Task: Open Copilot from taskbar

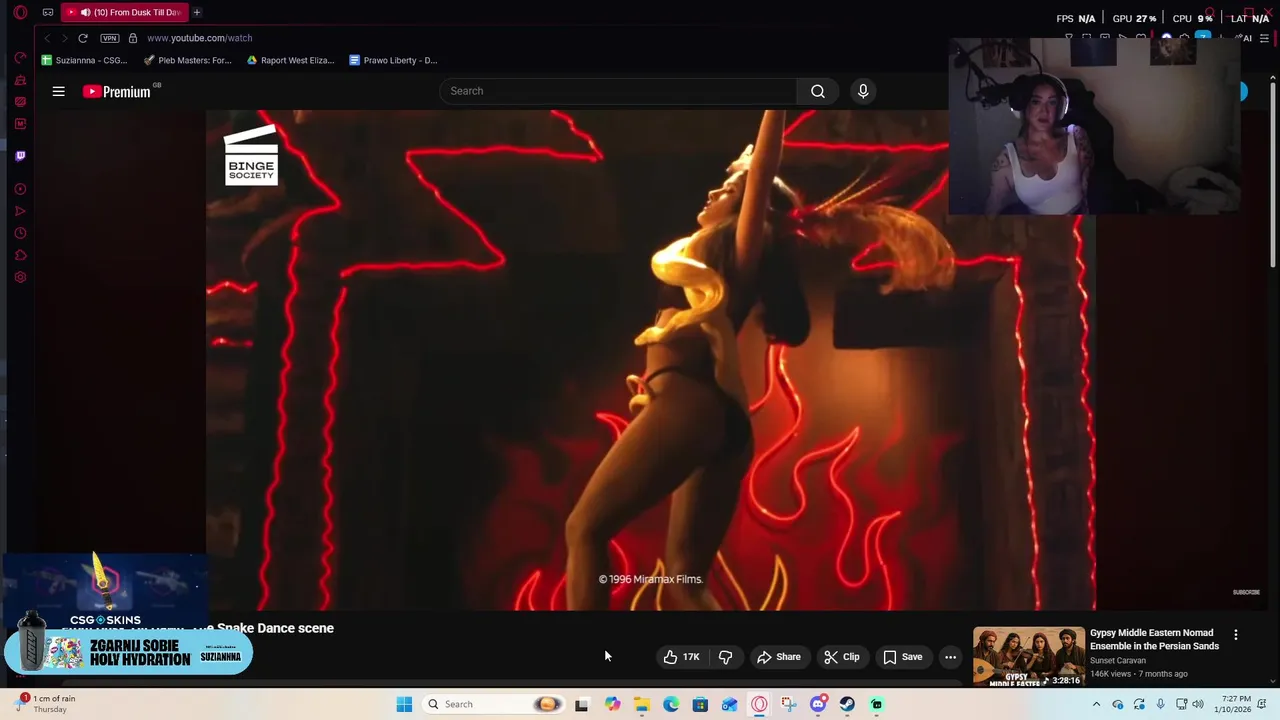Action: point(612,704)
